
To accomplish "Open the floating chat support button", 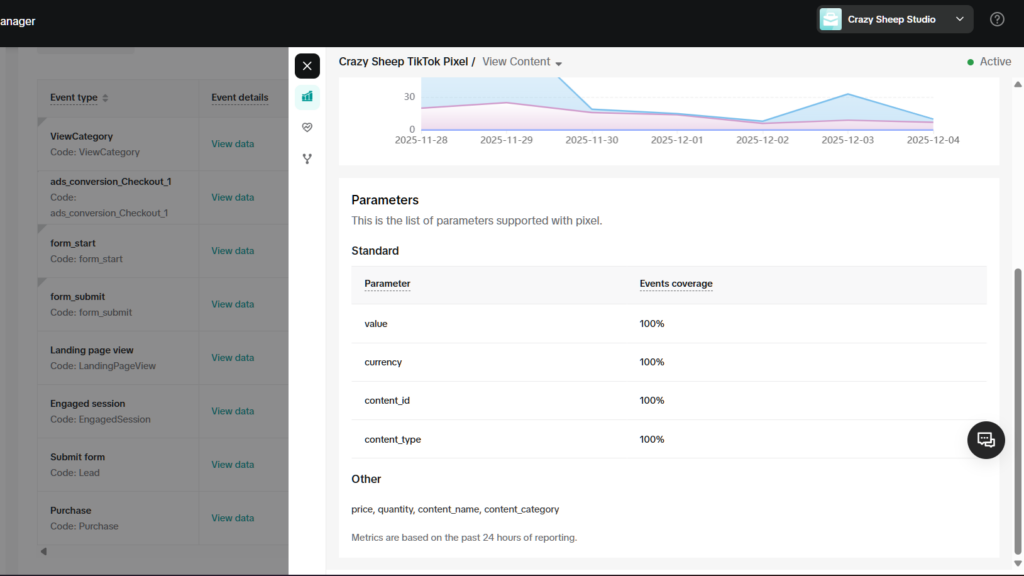I will coord(985,440).
